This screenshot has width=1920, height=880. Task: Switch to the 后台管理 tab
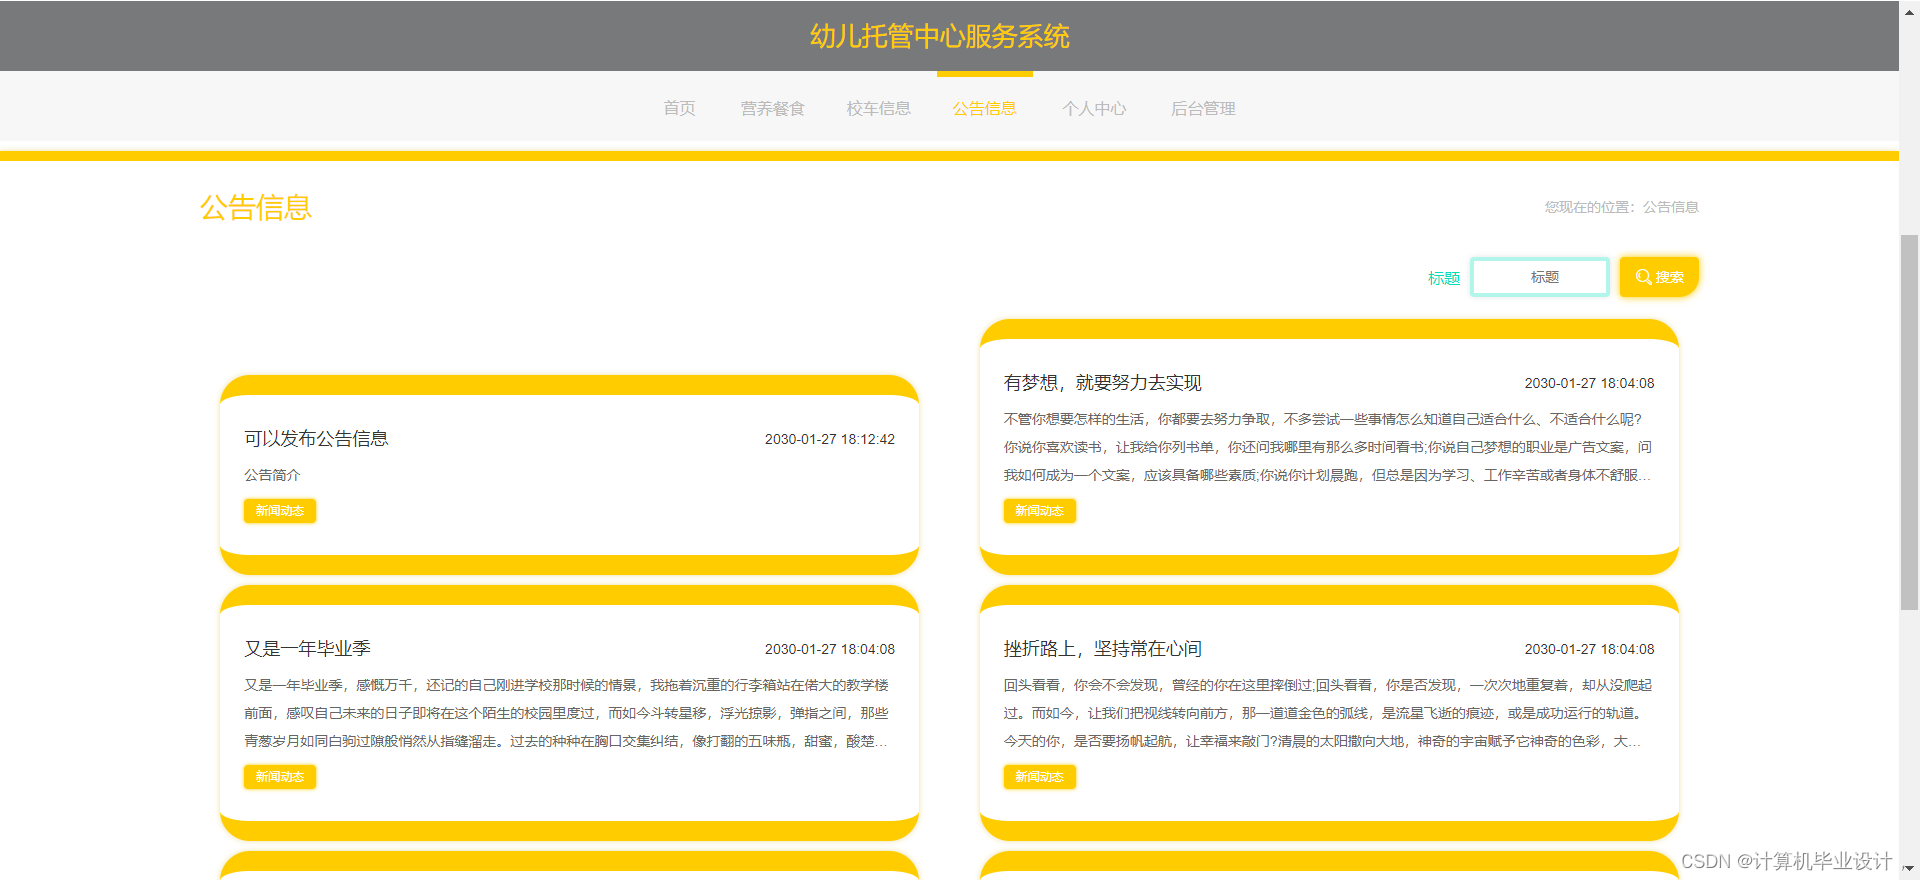pos(1203,108)
